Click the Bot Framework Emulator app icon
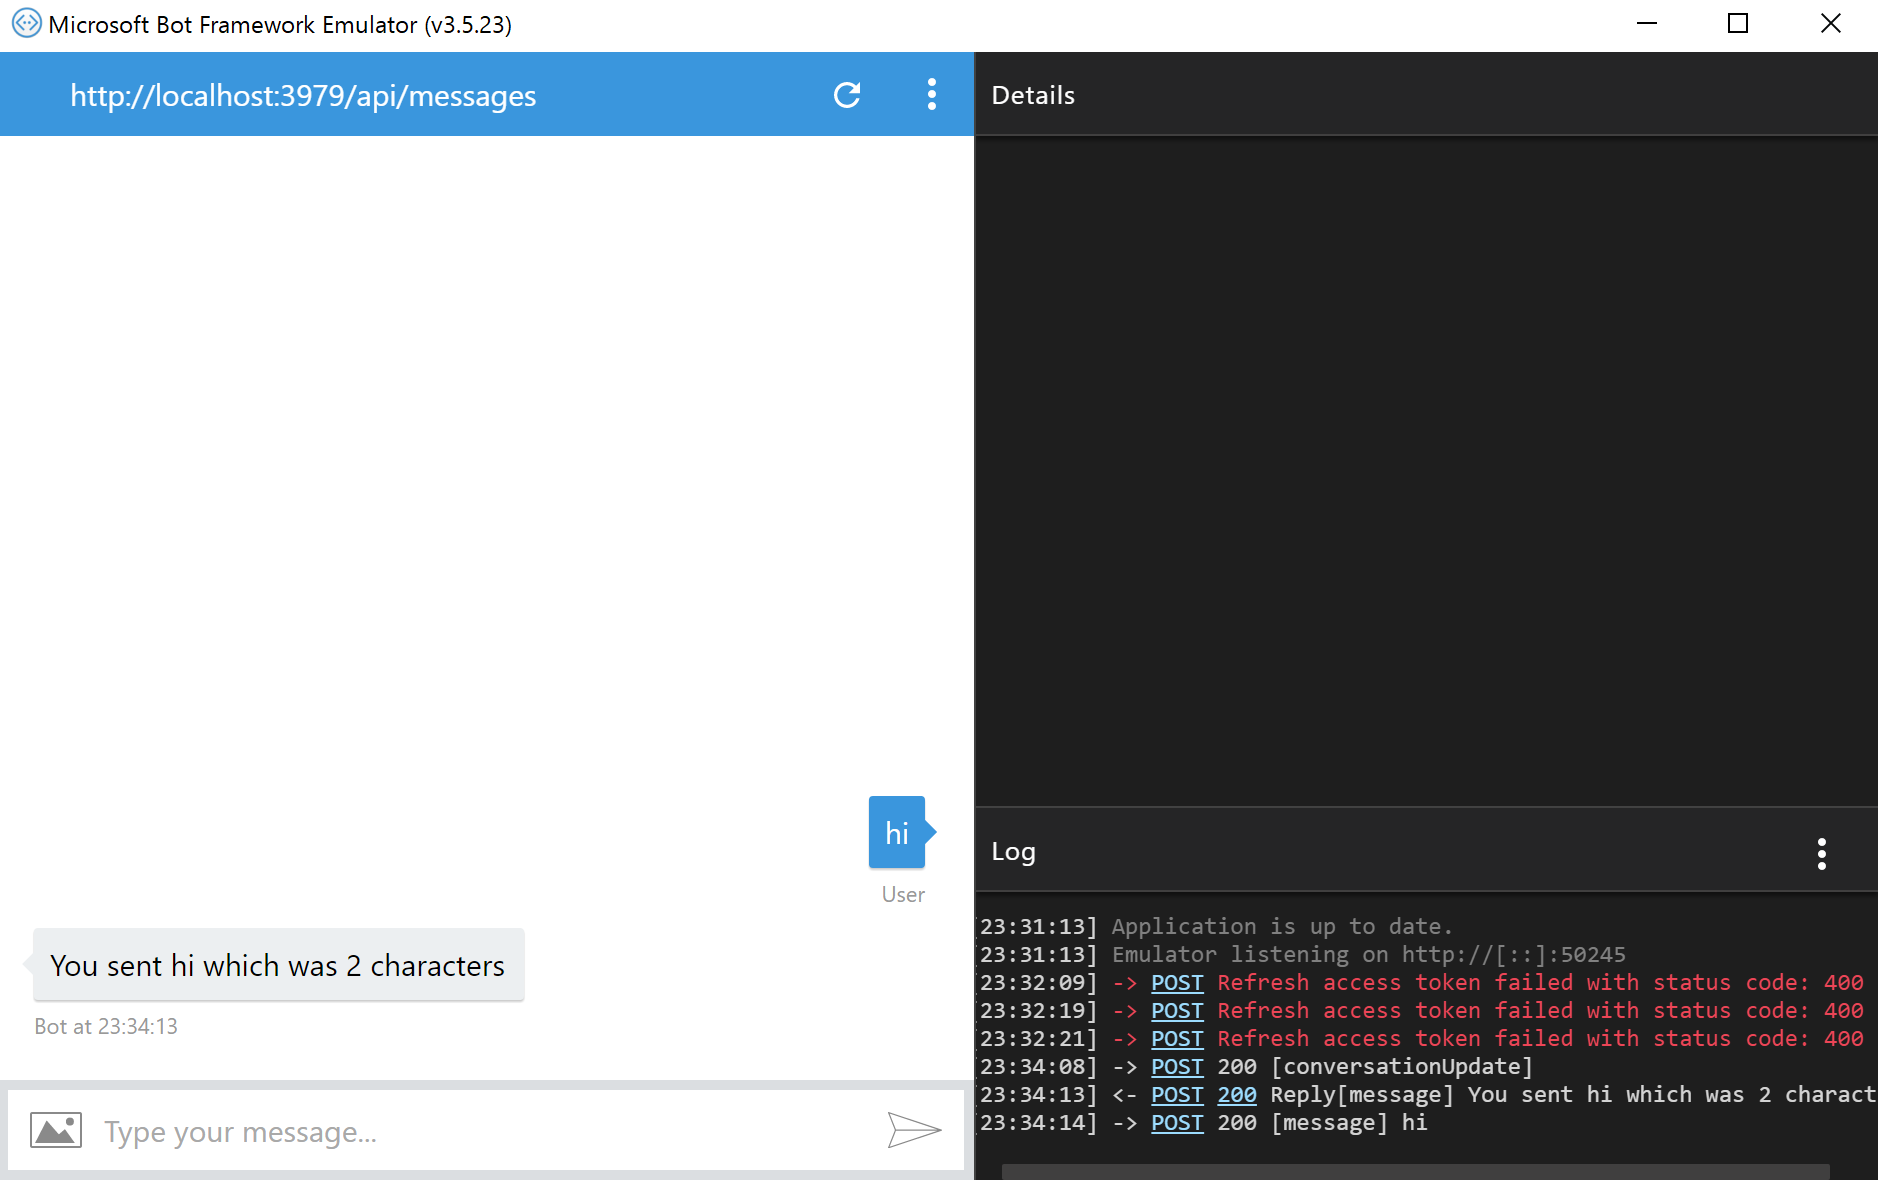The image size is (1878, 1180). coord(26,23)
